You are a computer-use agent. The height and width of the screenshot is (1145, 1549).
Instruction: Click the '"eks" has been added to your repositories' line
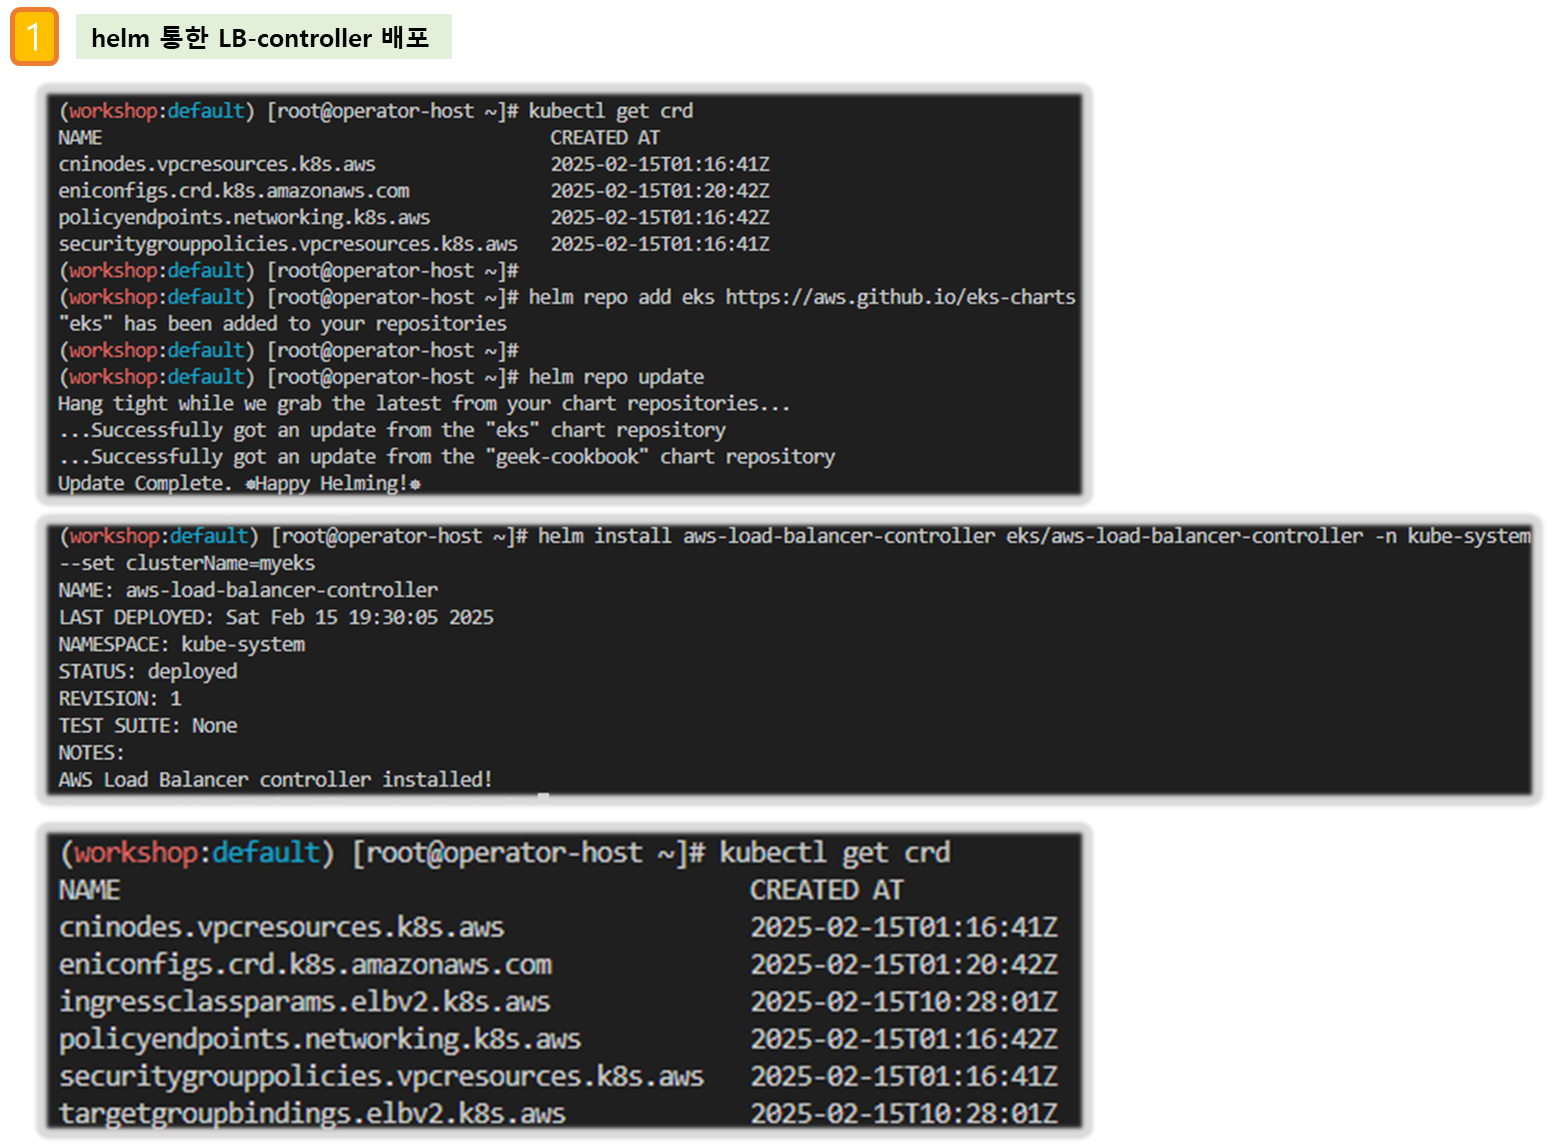click(282, 324)
